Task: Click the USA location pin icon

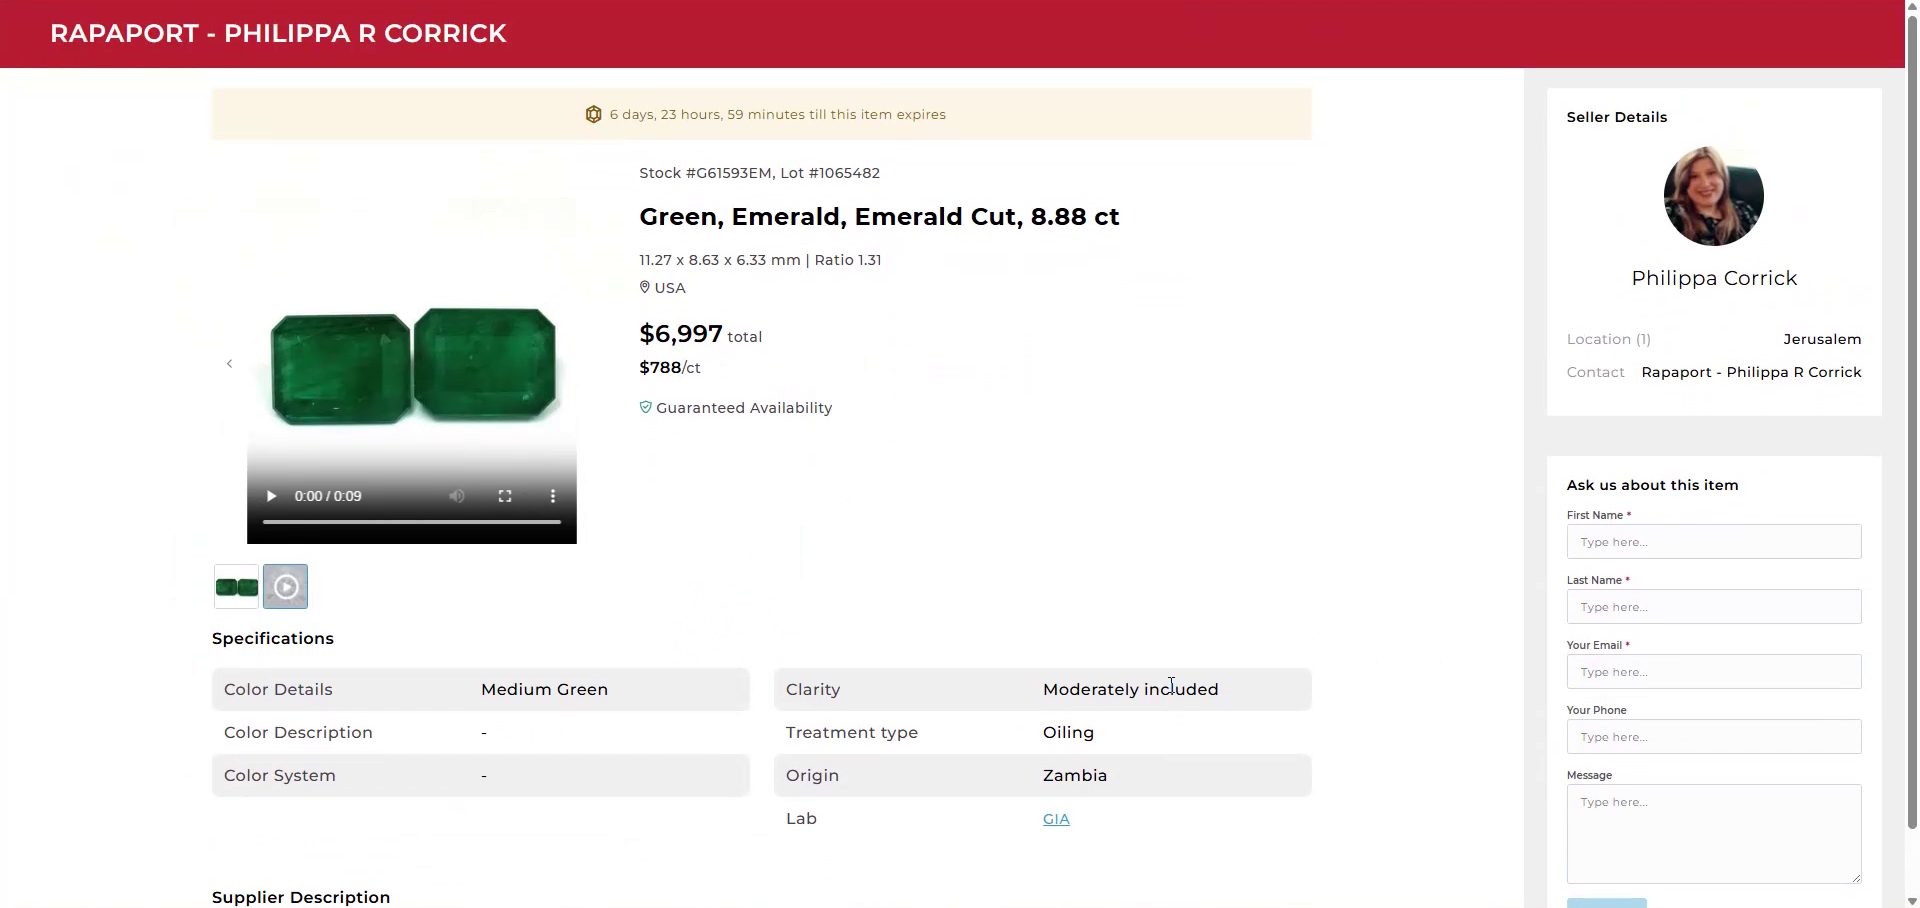Action: click(x=645, y=288)
